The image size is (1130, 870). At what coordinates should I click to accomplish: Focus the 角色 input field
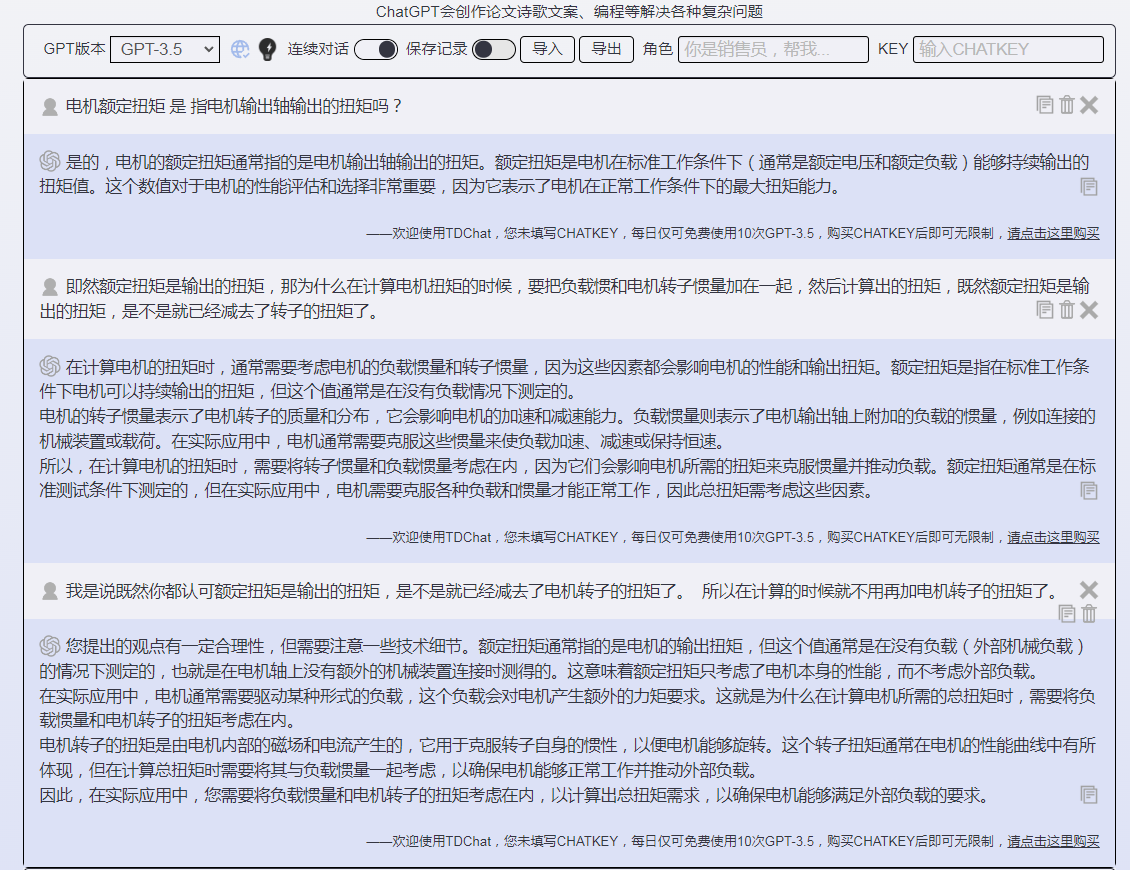point(772,49)
